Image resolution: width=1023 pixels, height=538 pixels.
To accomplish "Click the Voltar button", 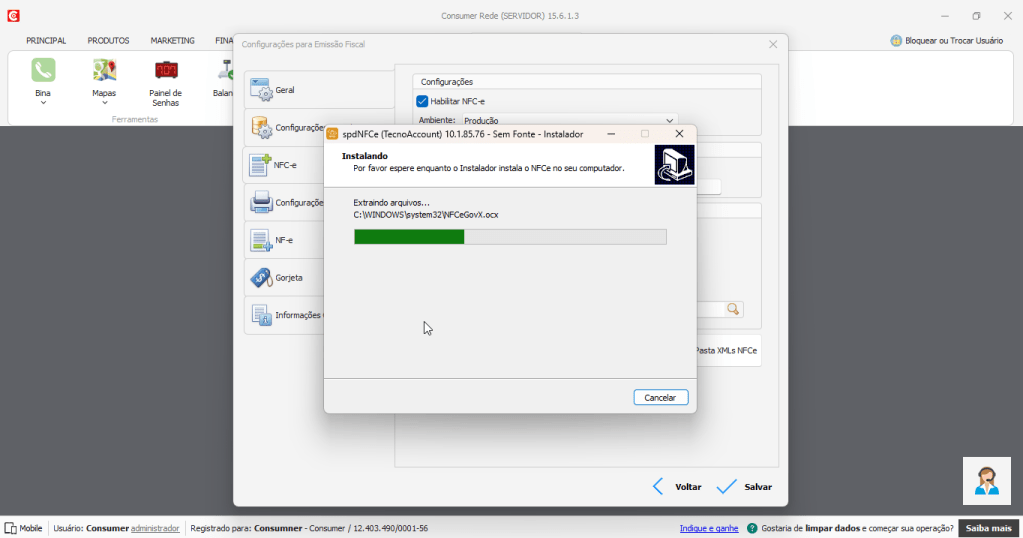I will [x=677, y=487].
